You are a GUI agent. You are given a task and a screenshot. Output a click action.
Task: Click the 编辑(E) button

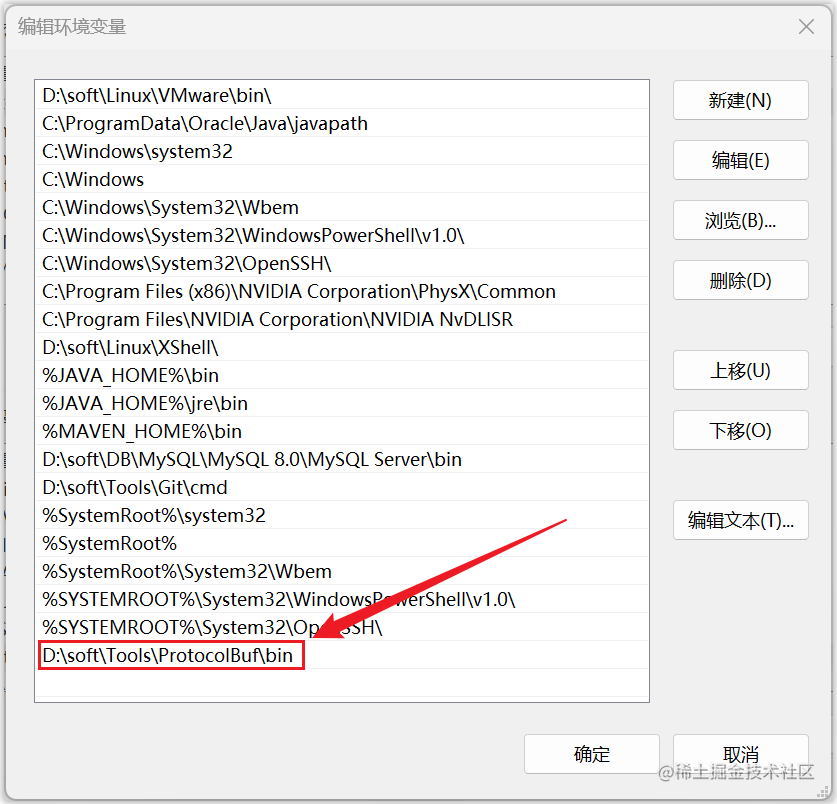[740, 160]
